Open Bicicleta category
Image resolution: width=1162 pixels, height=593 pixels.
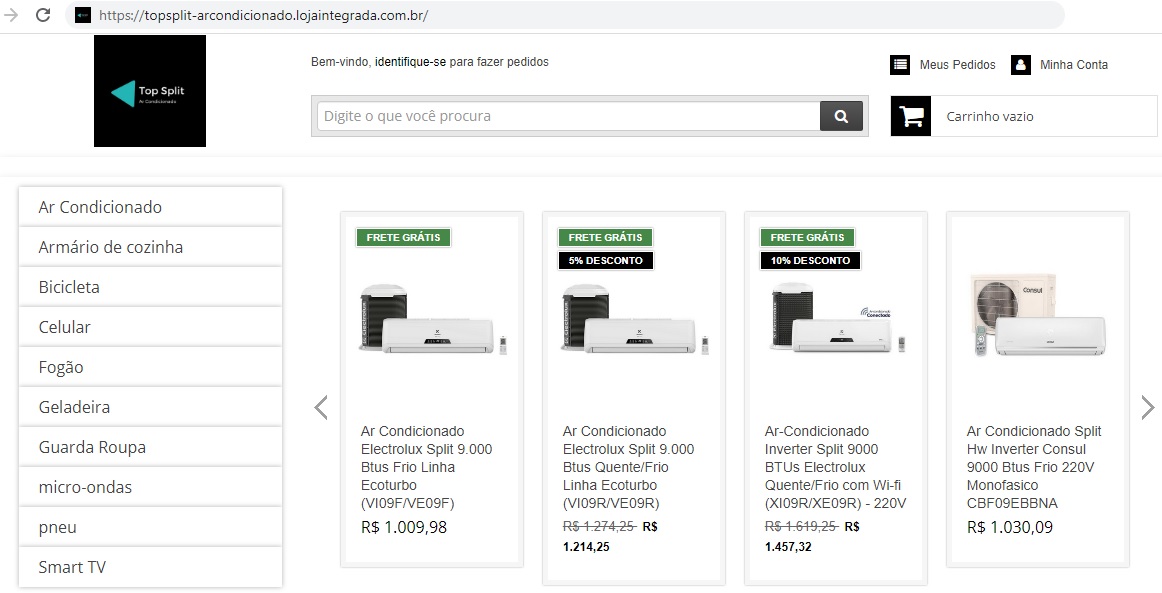click(x=150, y=287)
